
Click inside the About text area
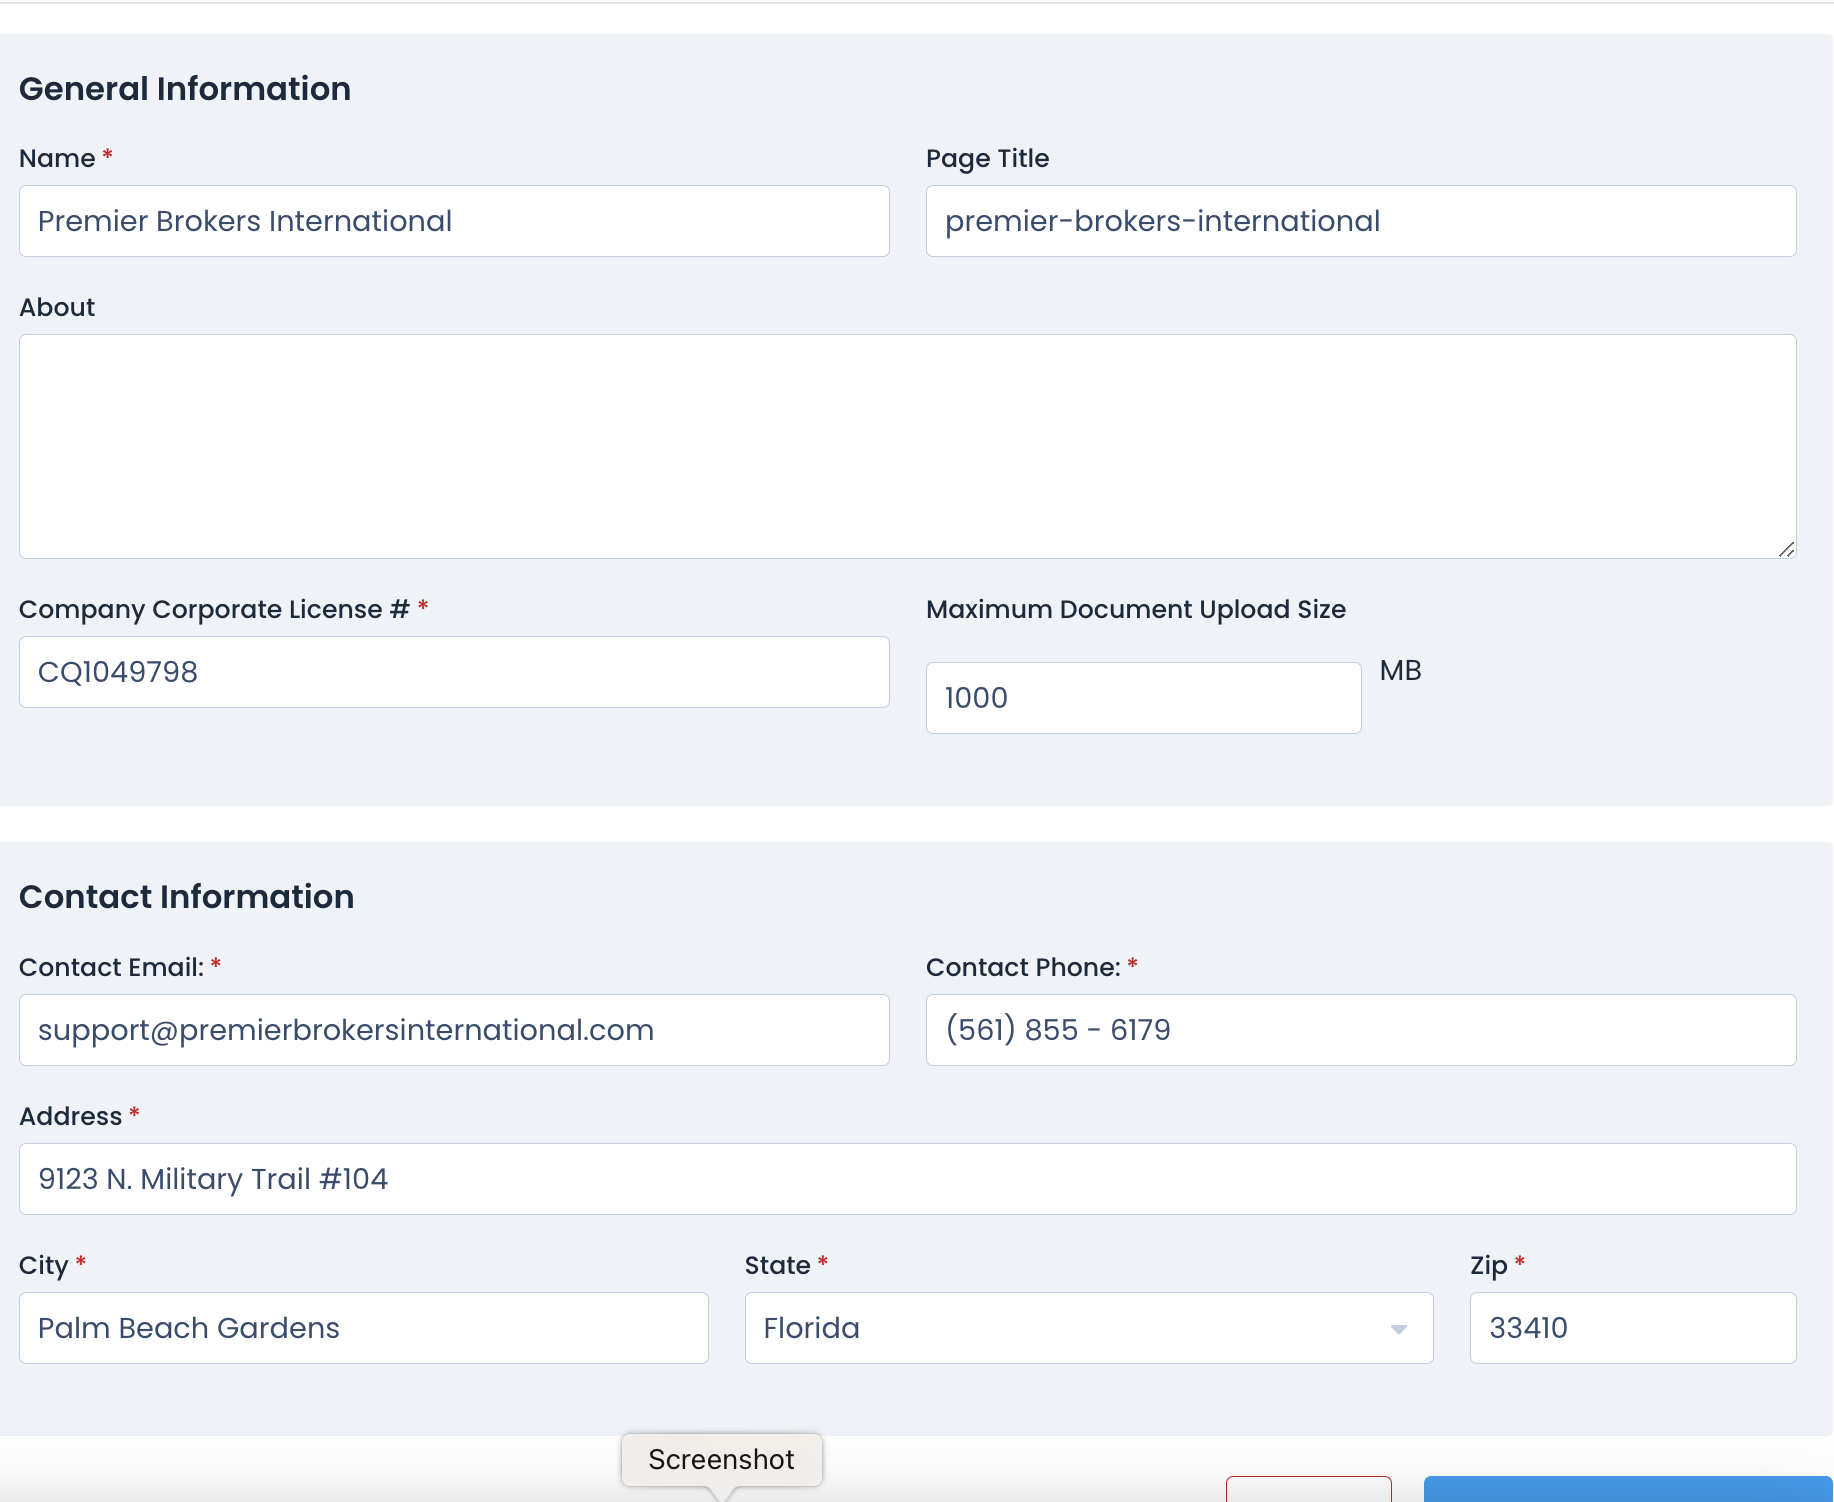908,446
